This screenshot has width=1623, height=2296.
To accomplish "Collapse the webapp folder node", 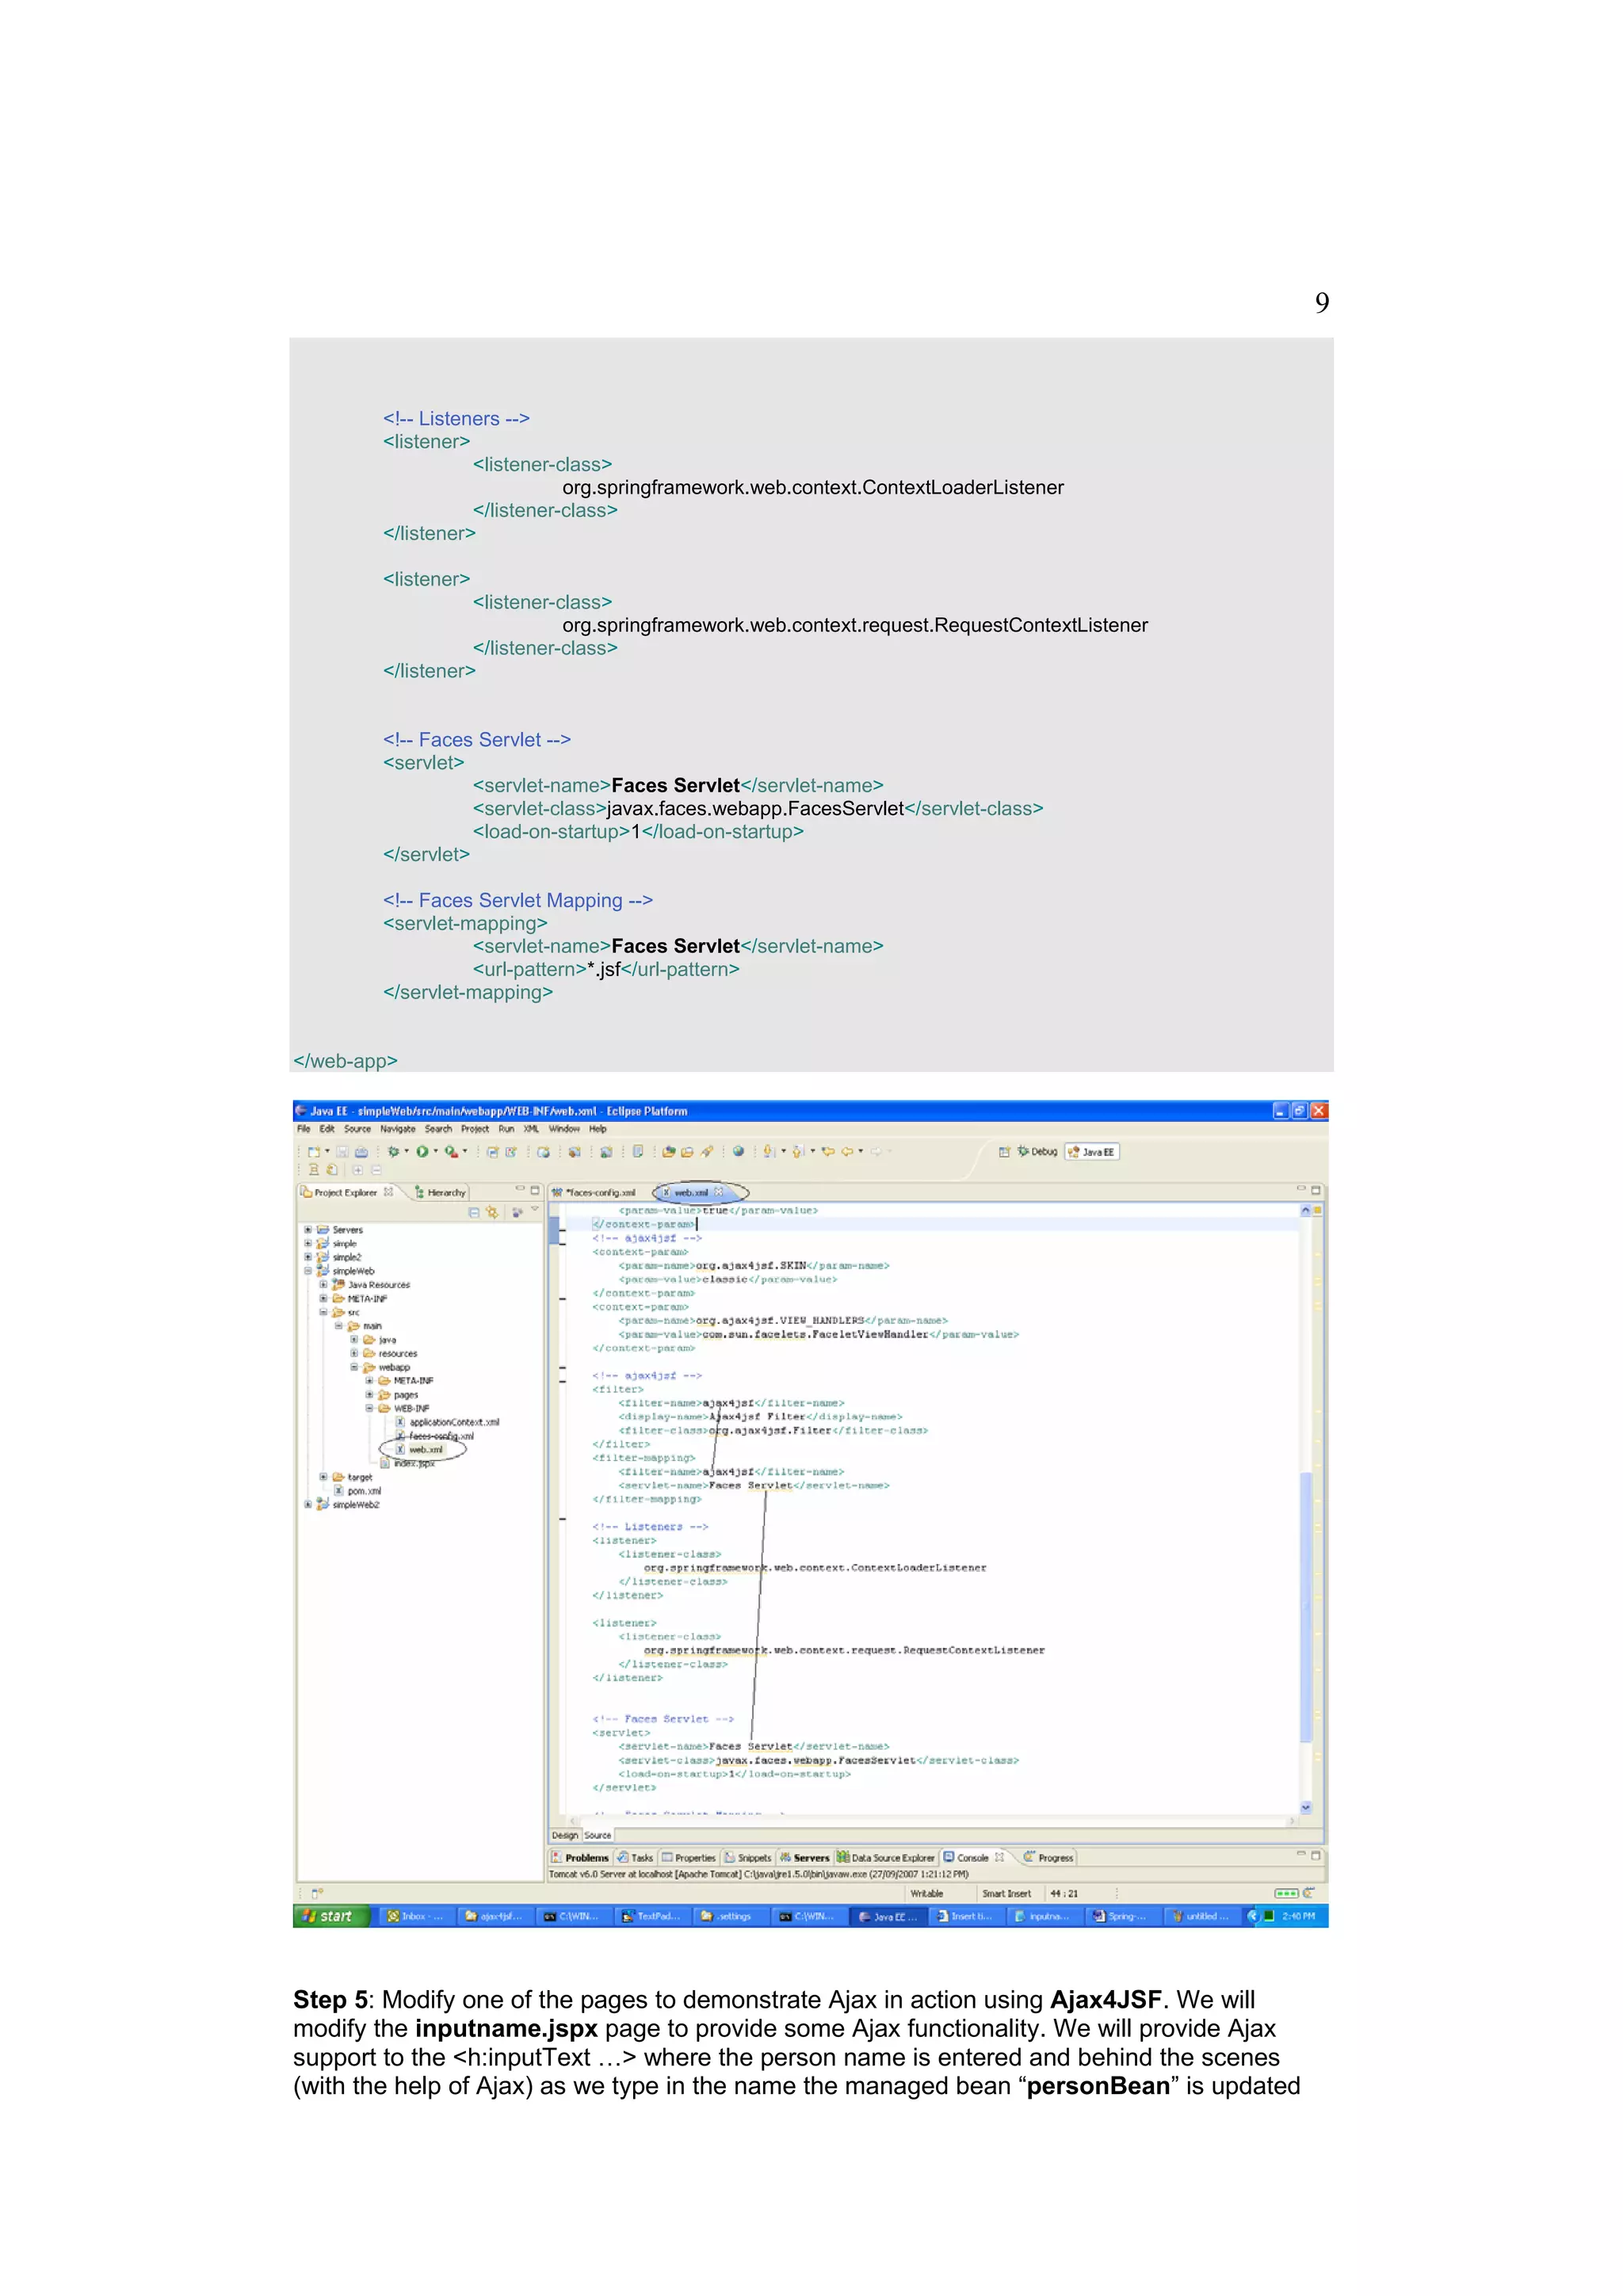I will (x=354, y=1367).
